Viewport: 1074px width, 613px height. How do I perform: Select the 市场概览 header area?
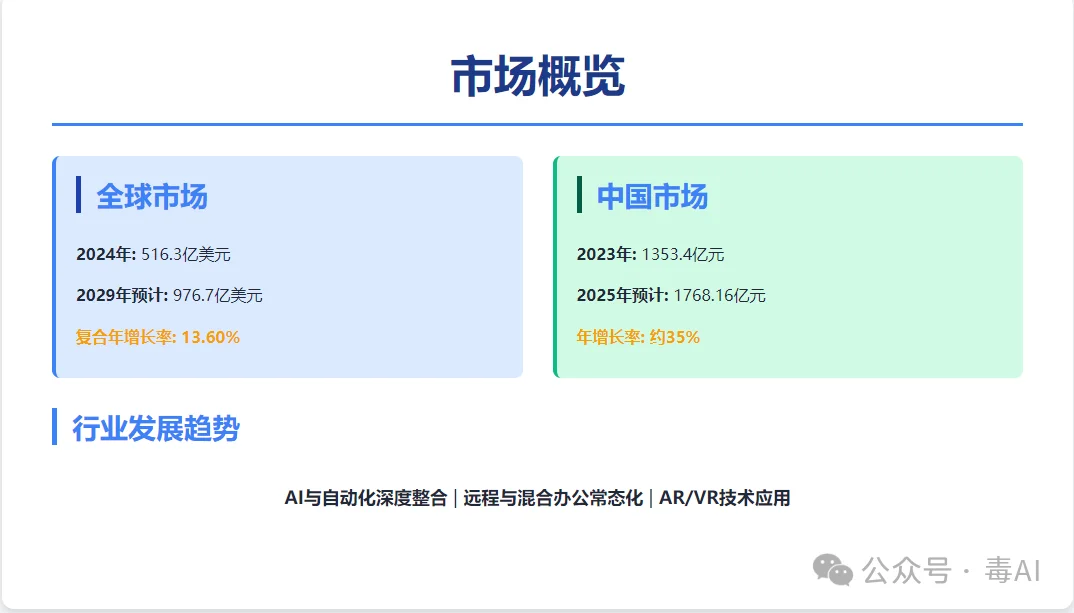click(x=537, y=75)
